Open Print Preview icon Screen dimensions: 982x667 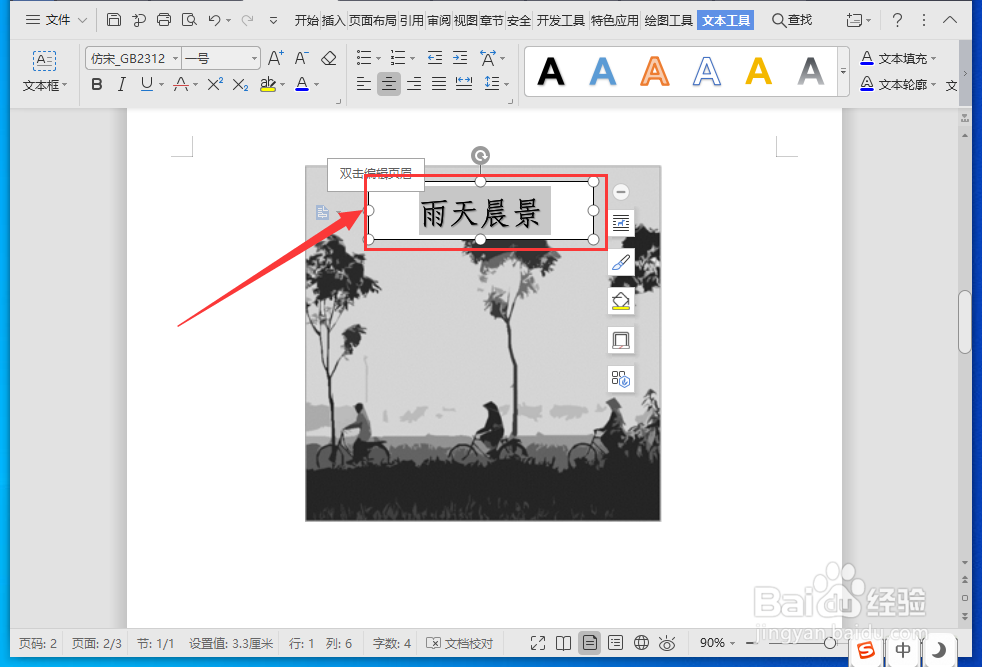(189, 20)
